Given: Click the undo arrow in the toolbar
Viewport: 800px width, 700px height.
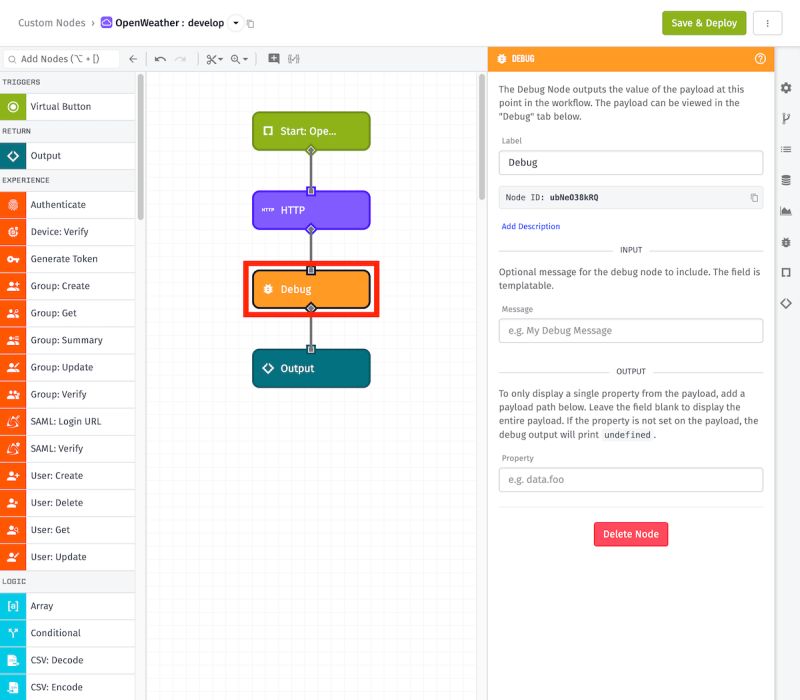Looking at the screenshot, I should pos(160,58).
